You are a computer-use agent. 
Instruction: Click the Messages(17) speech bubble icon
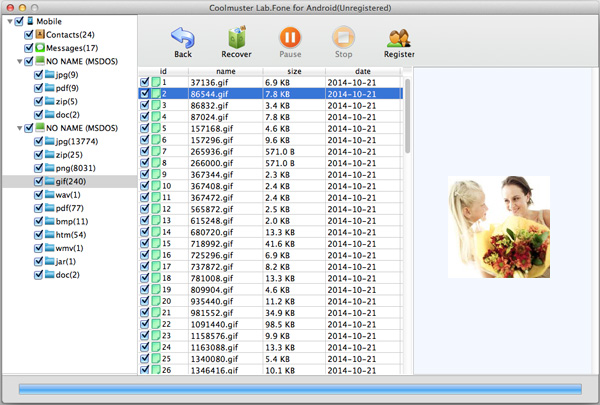click(40, 48)
